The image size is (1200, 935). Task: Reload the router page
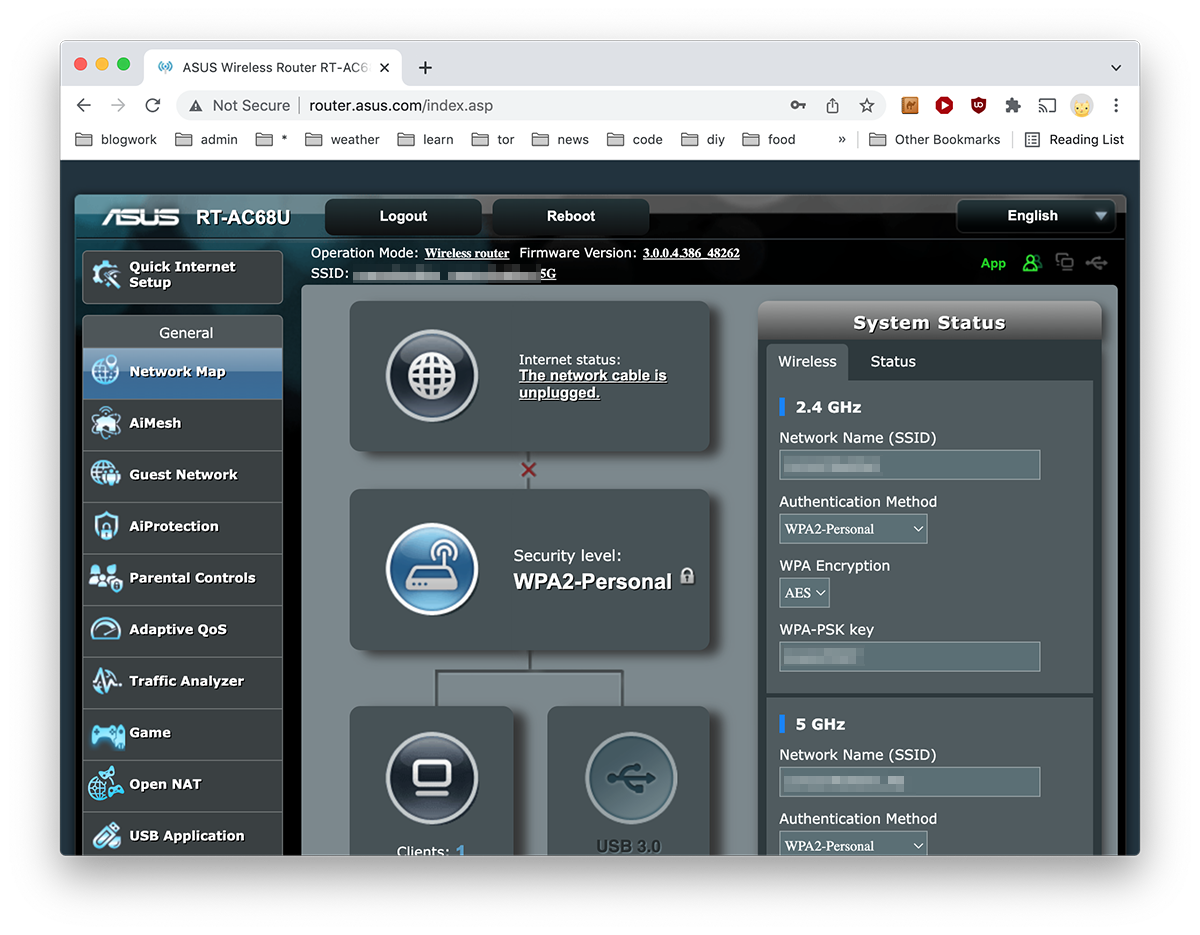pos(153,106)
